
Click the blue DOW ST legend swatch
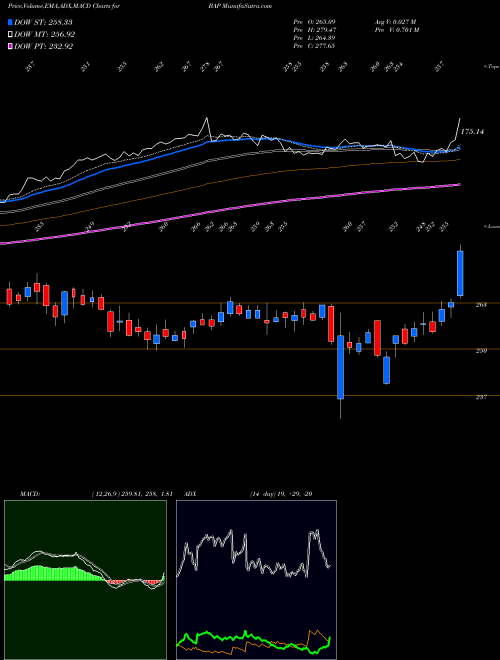(x=11, y=22)
